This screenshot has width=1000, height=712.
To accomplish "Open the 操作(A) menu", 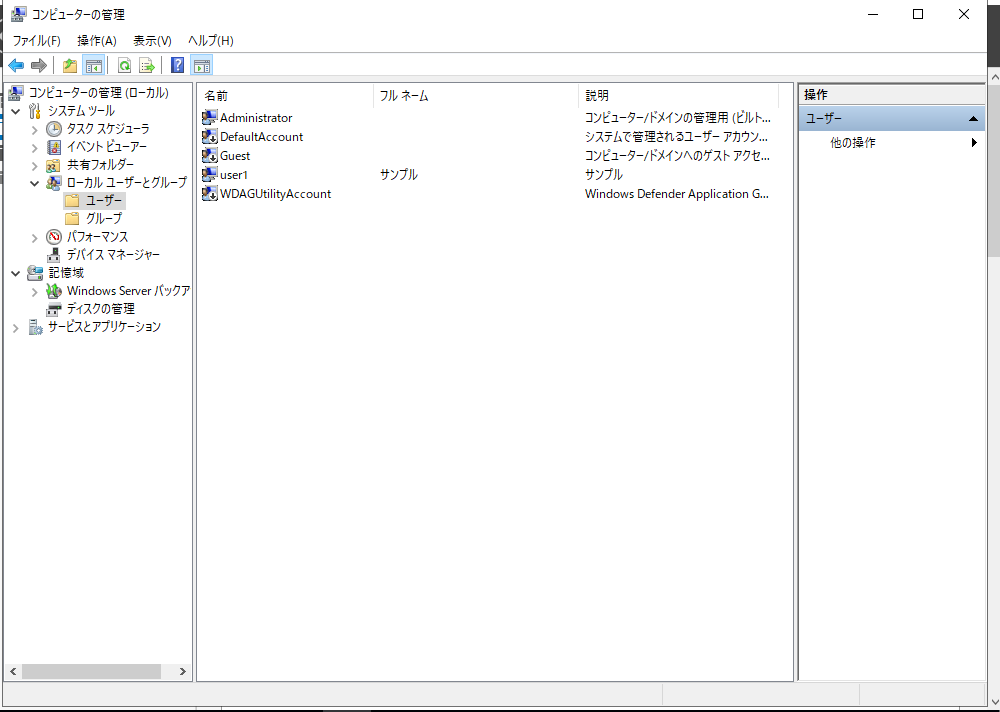I will pyautogui.click(x=97, y=41).
